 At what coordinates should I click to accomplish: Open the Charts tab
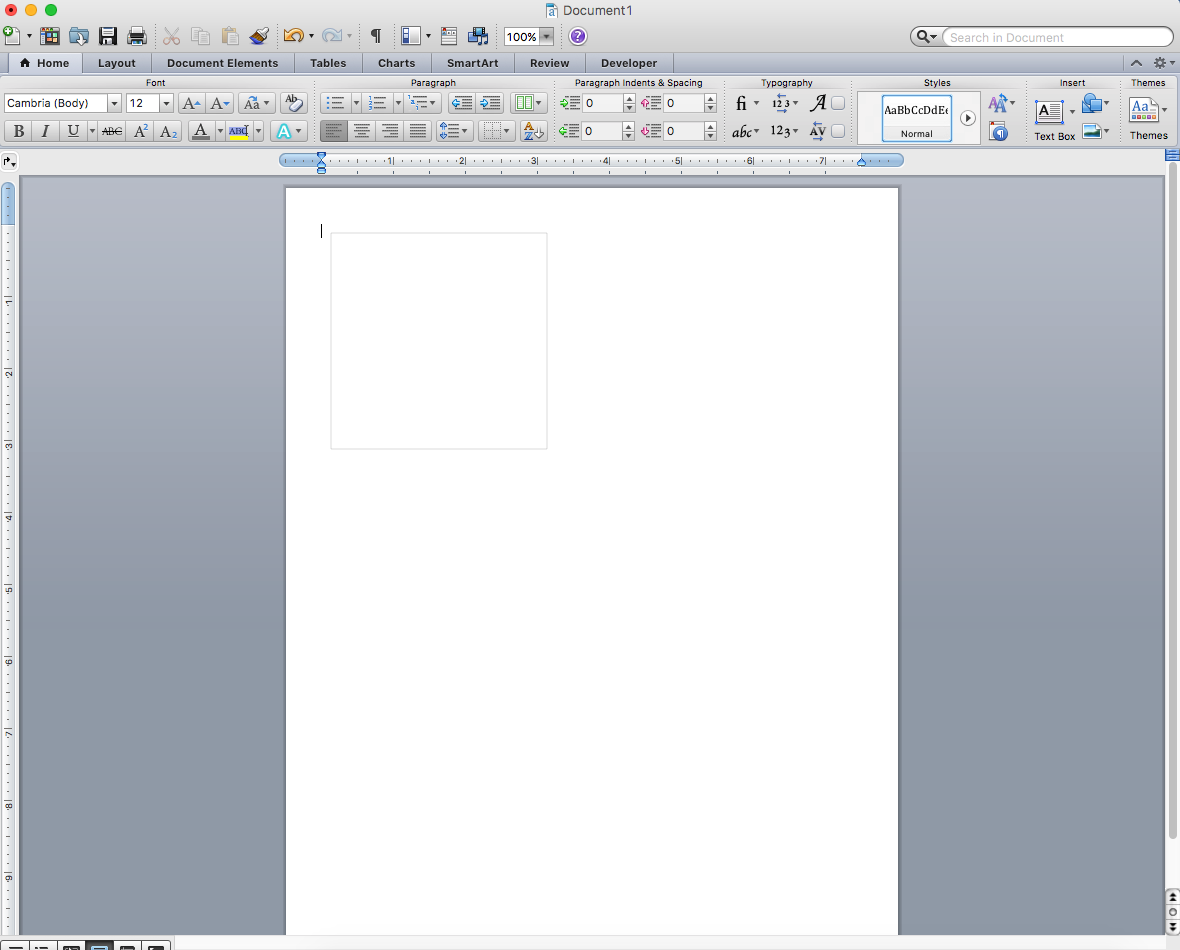(x=397, y=63)
